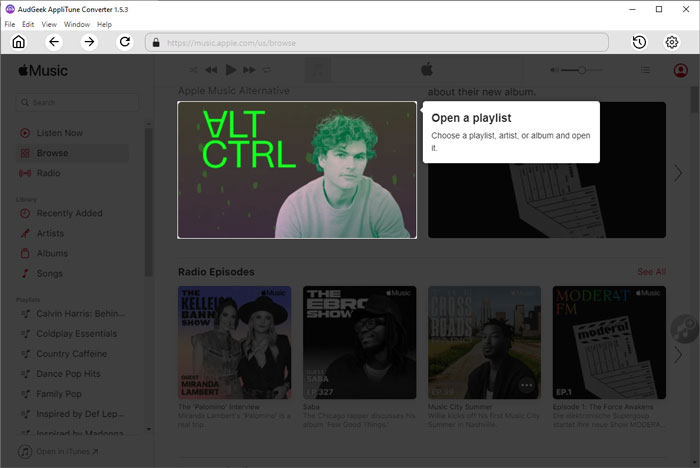Open The Kelleigh Bannen Show episode cover
Viewport: 700px width, 468px height.
(234, 343)
